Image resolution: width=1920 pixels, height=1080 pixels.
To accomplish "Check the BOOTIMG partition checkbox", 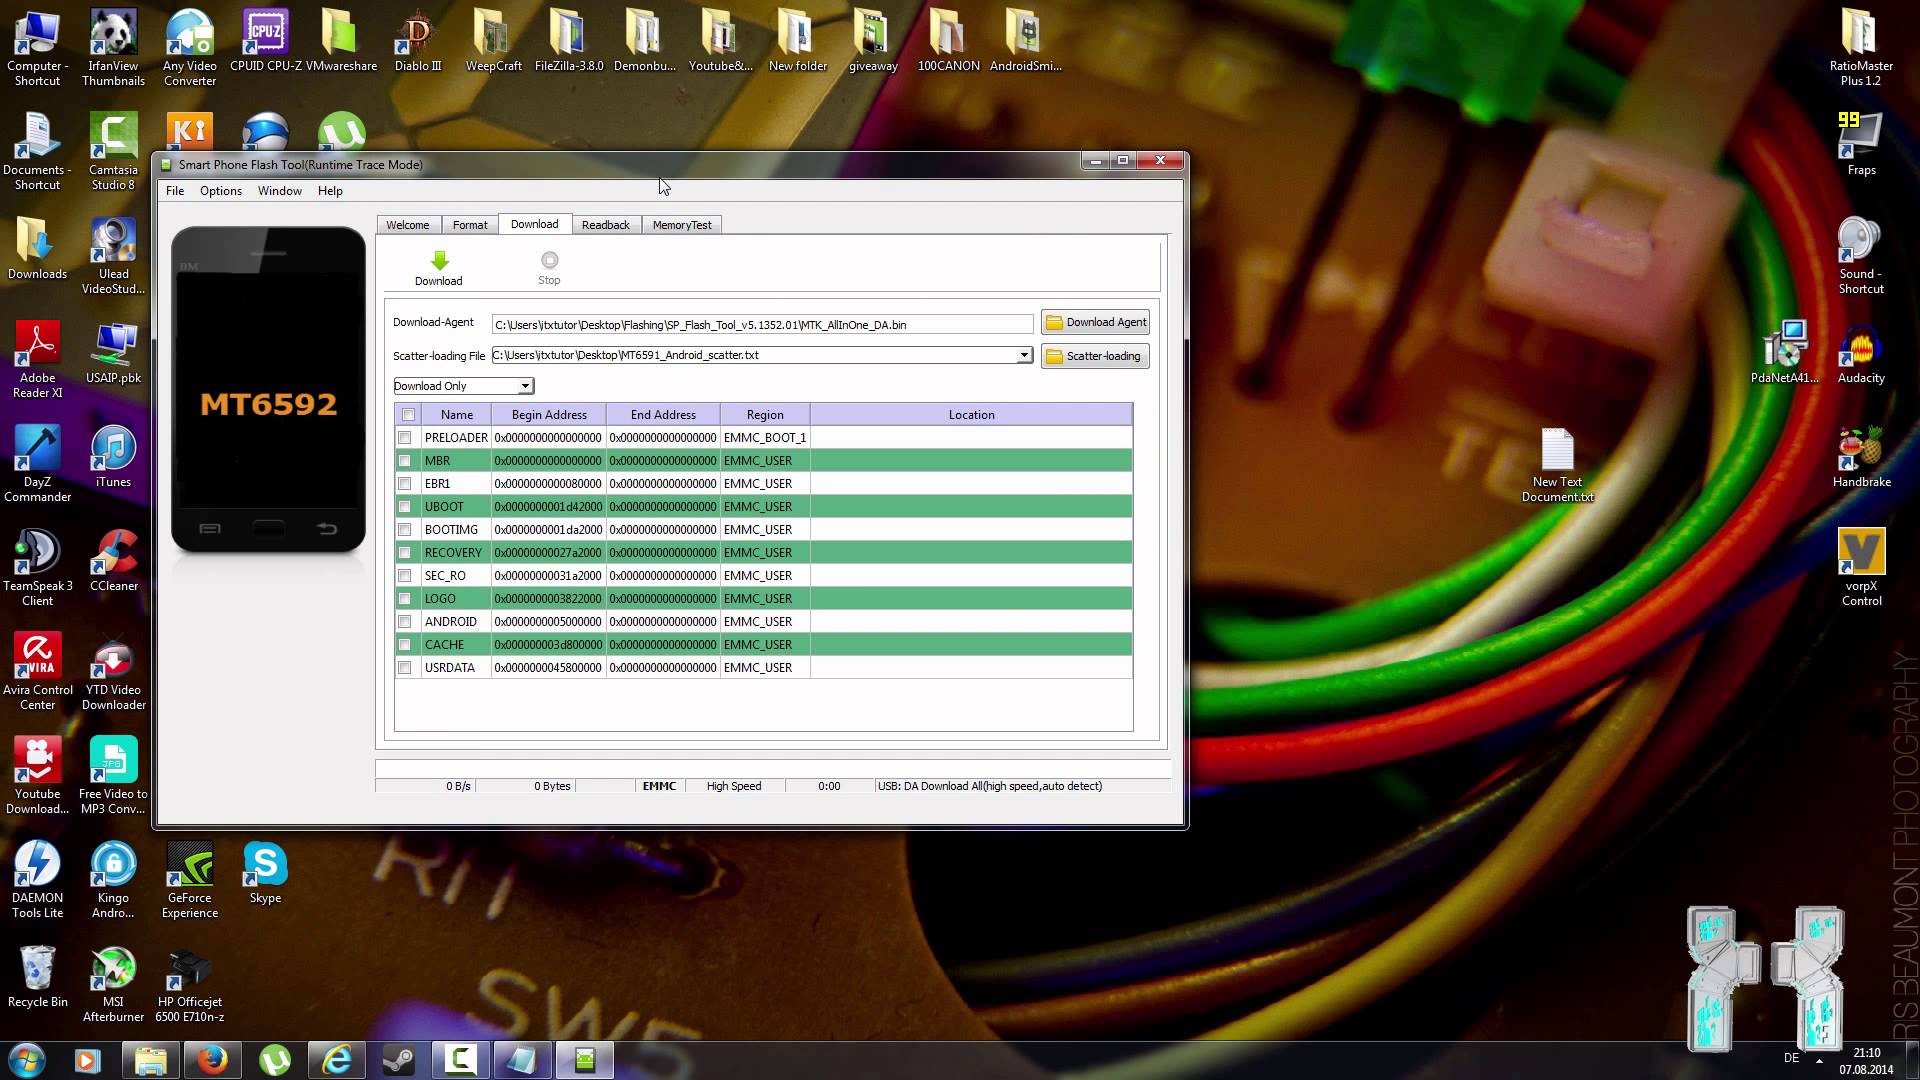I will tap(405, 530).
